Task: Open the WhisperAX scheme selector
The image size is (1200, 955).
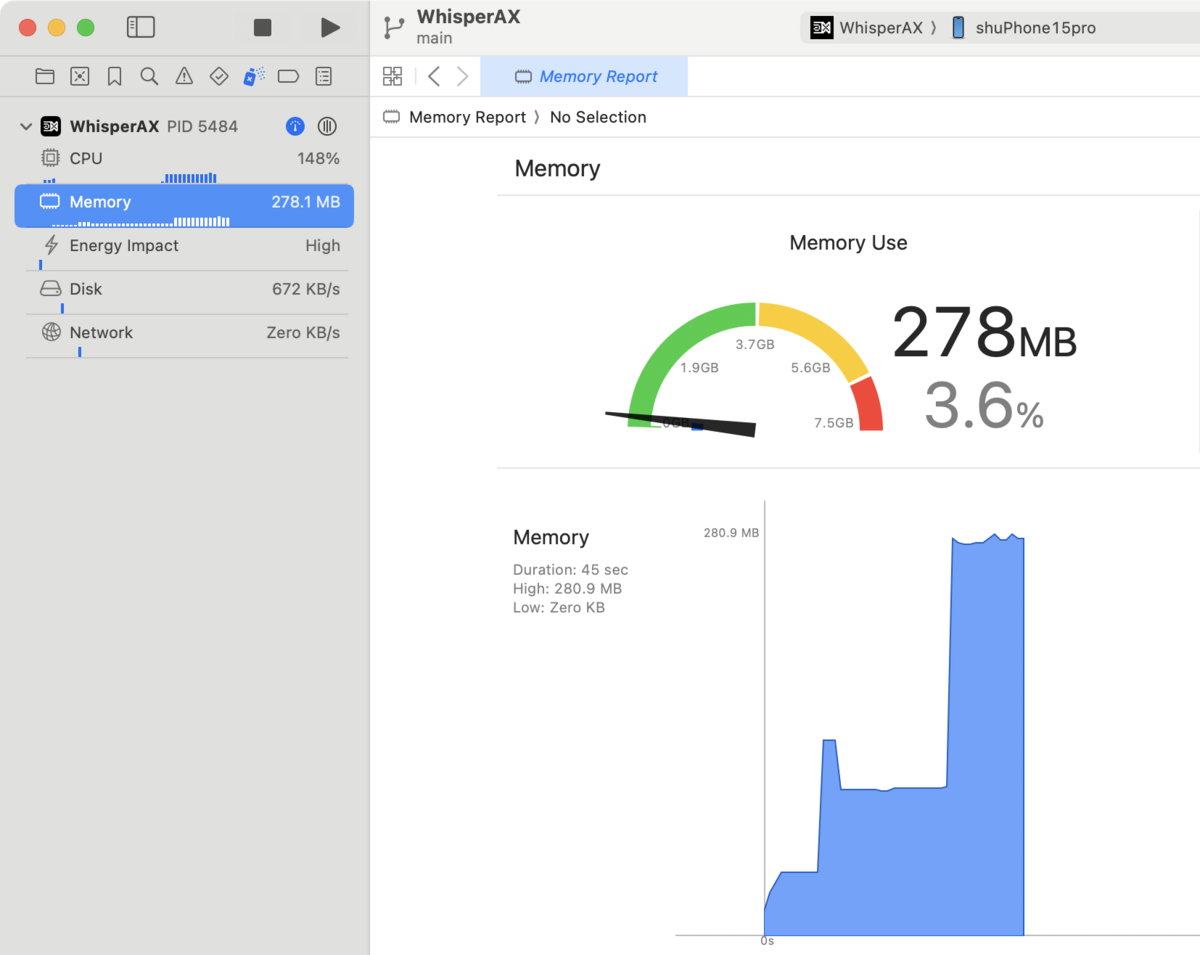Action: pos(867,28)
